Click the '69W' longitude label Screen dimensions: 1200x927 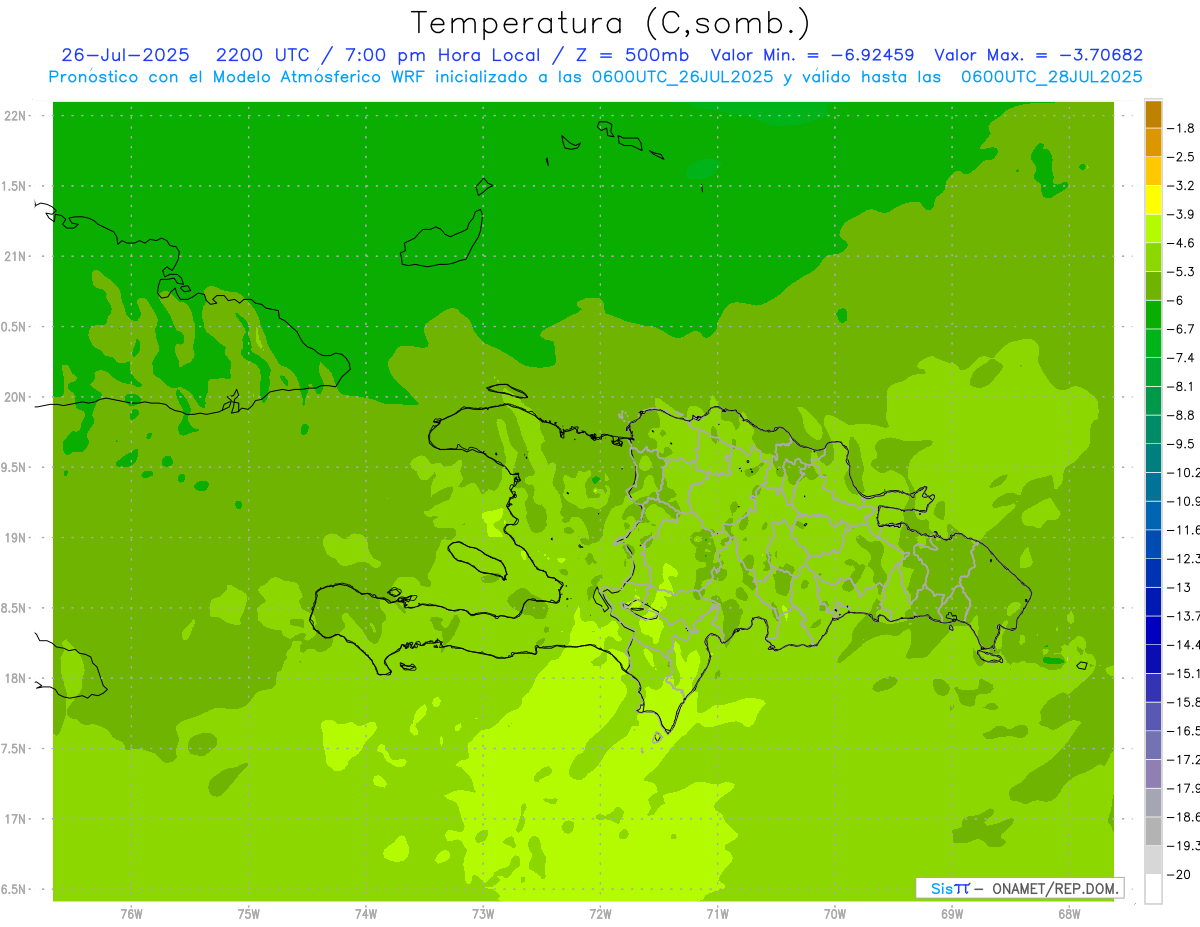[952, 914]
